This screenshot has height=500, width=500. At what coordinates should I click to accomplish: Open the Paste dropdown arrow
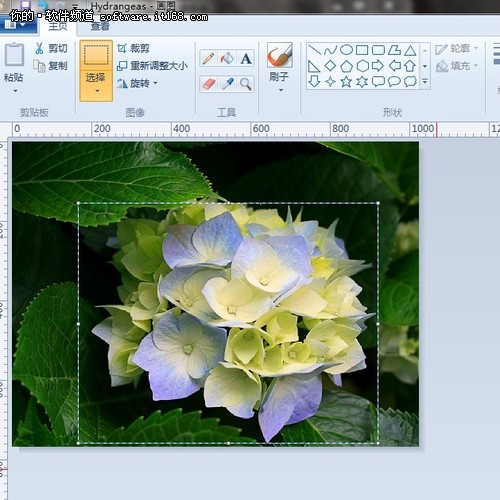[15, 91]
